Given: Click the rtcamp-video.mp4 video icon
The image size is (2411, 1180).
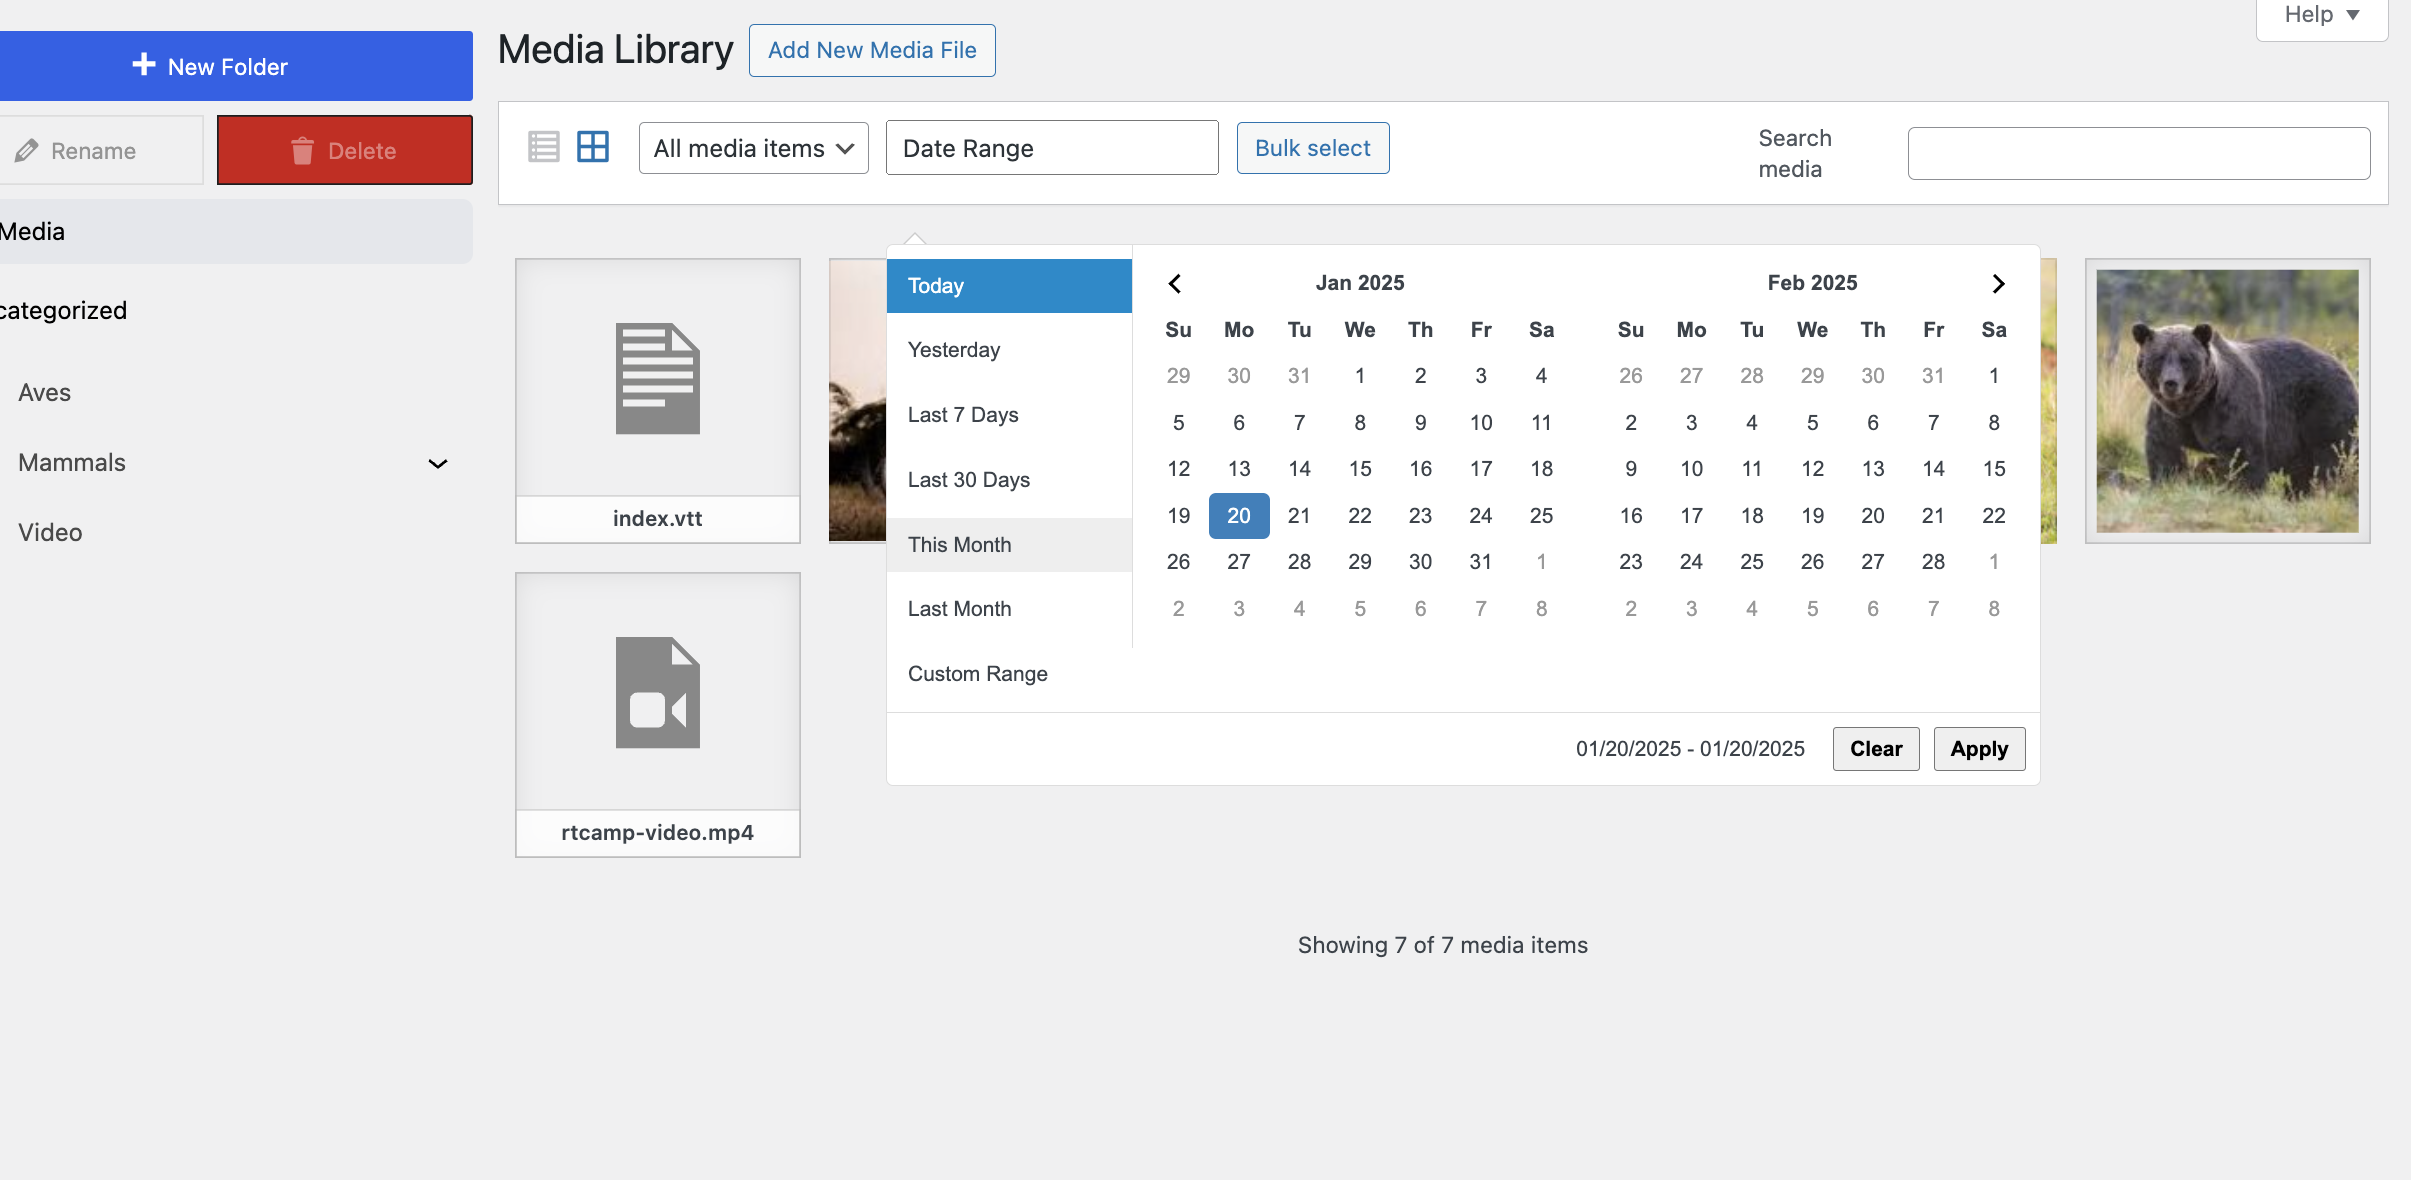Looking at the screenshot, I should tap(657, 693).
